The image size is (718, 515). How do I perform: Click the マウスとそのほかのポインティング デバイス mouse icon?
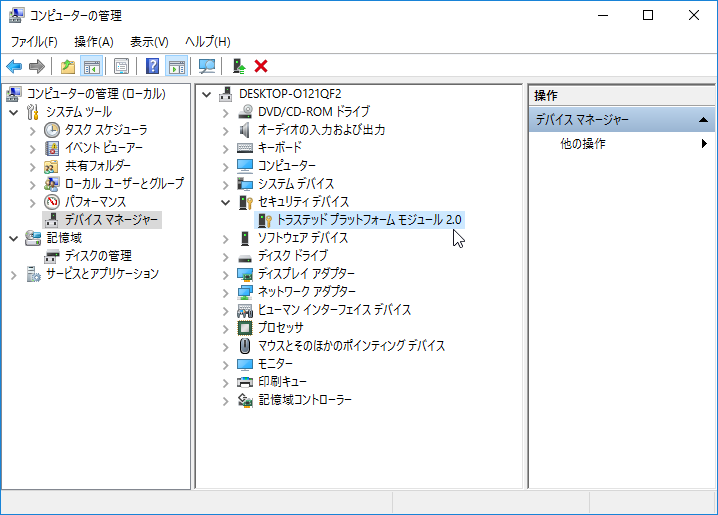(x=245, y=346)
